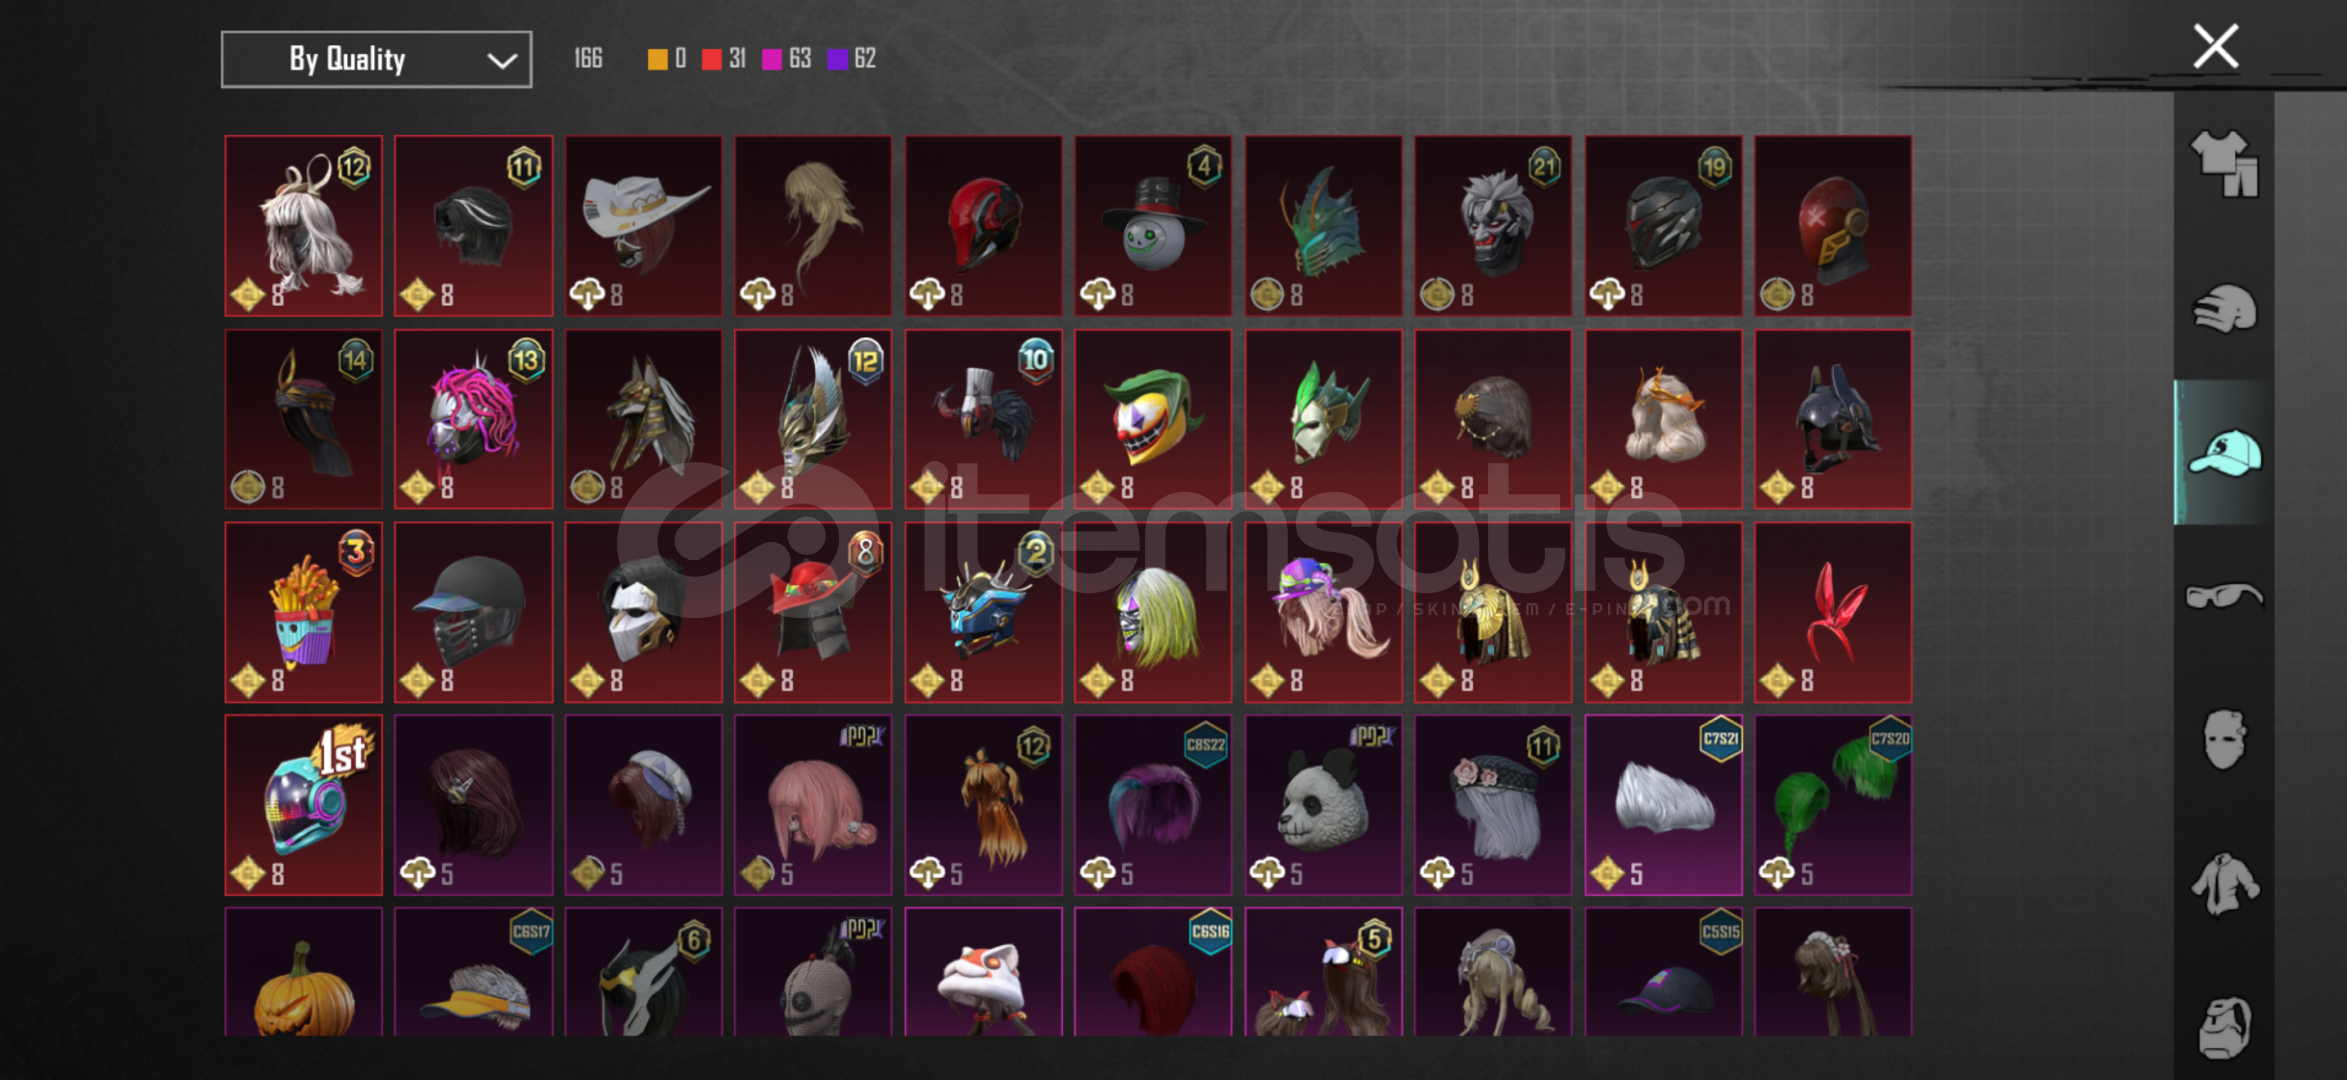This screenshot has width=2347, height=1080.
Task: Close the inventory with the X icon
Action: (x=2215, y=46)
